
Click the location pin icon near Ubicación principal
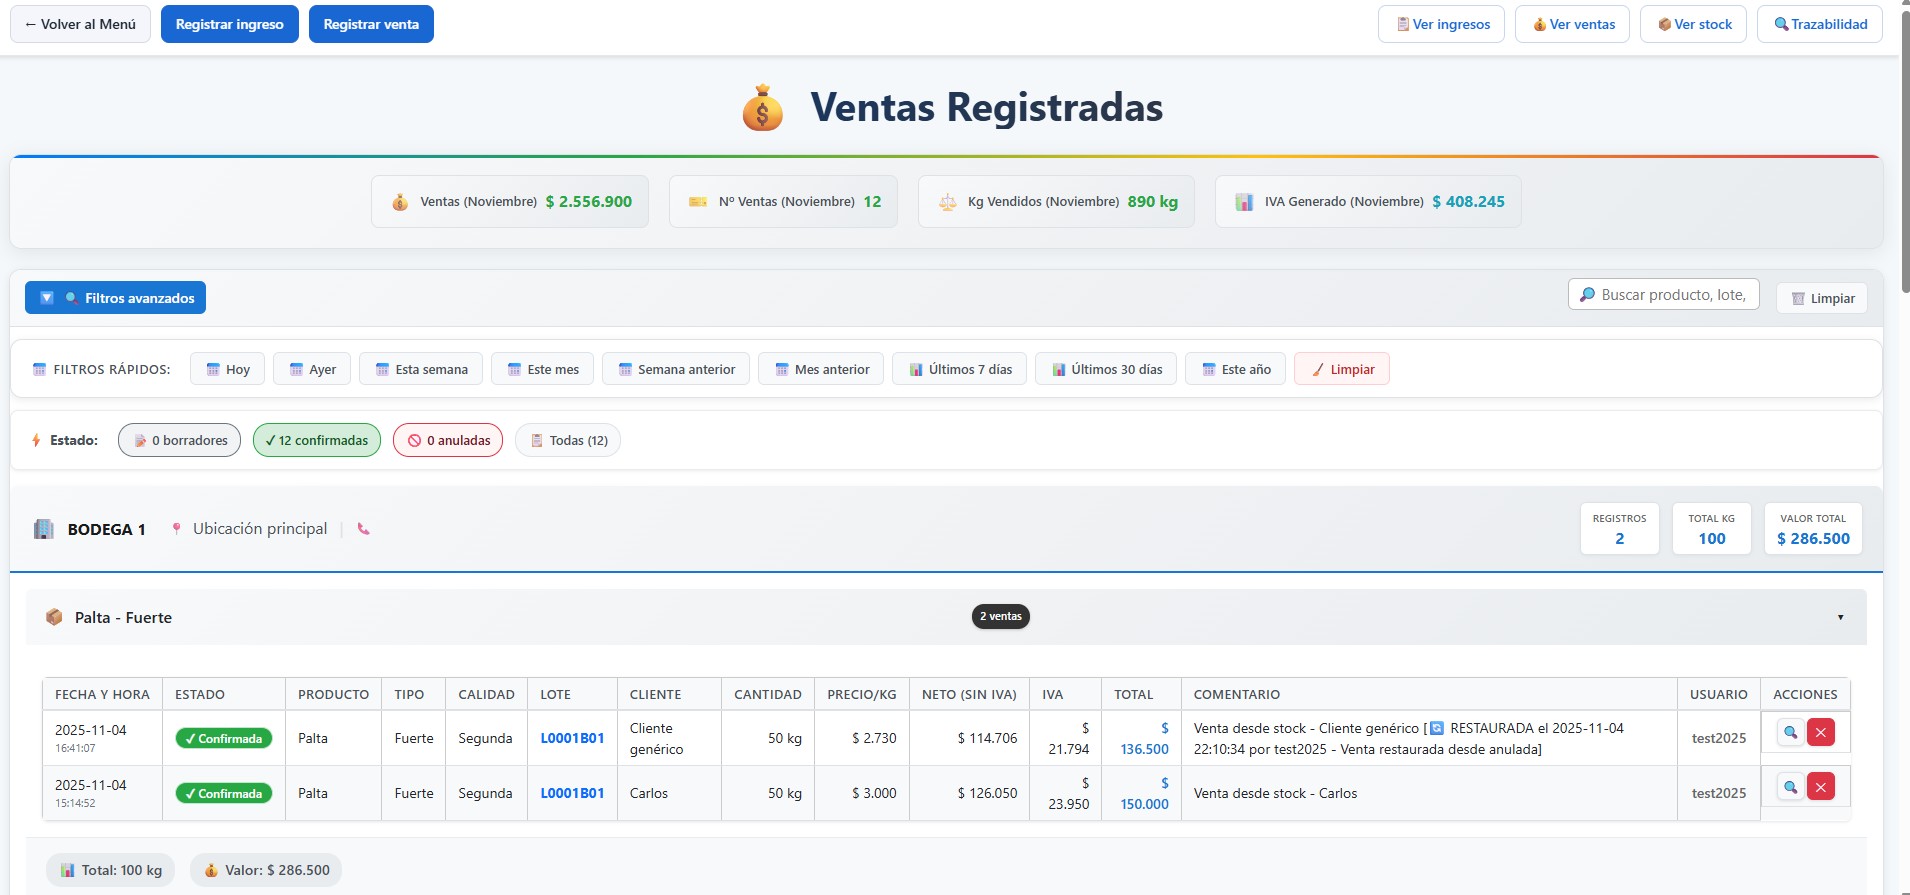[x=176, y=529]
